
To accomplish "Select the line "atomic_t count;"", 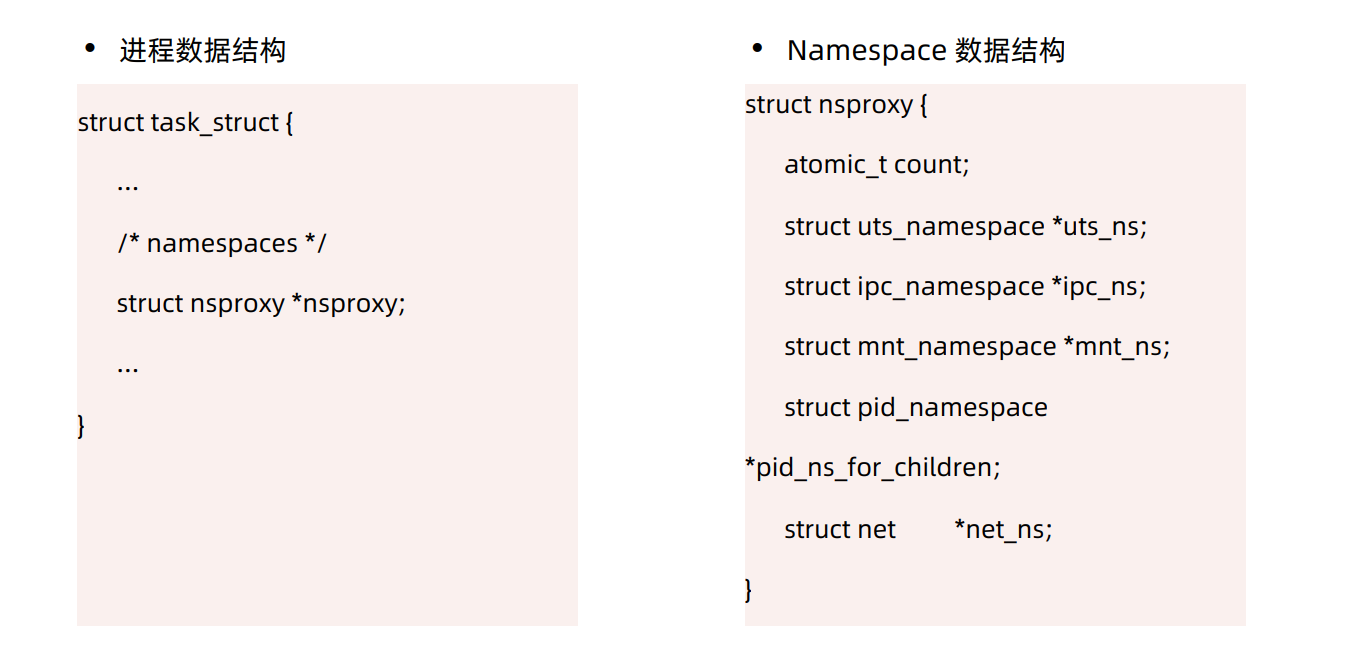I will [x=877, y=165].
